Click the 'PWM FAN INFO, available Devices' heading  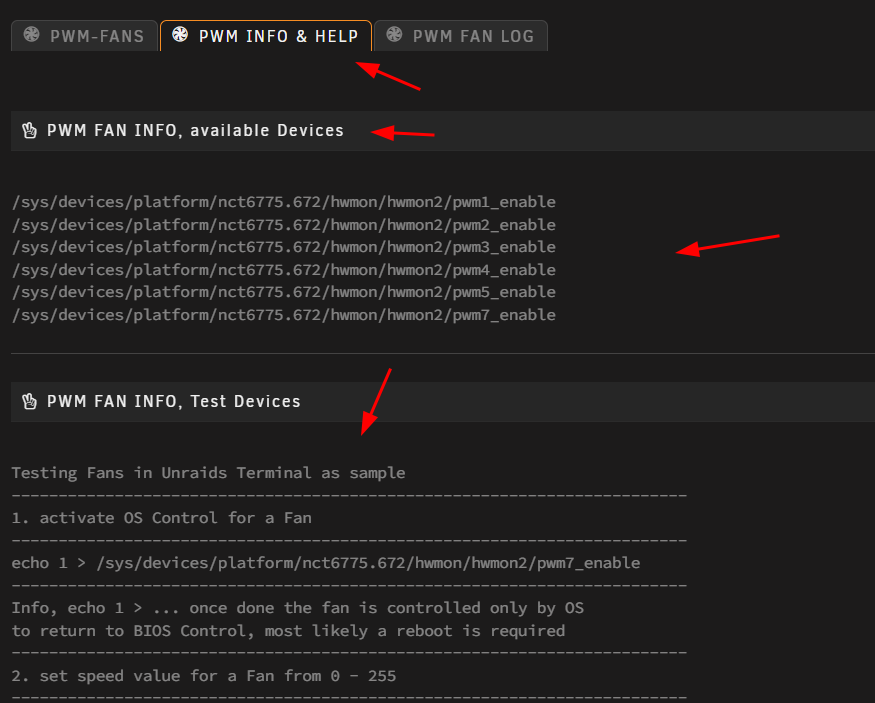(195, 131)
